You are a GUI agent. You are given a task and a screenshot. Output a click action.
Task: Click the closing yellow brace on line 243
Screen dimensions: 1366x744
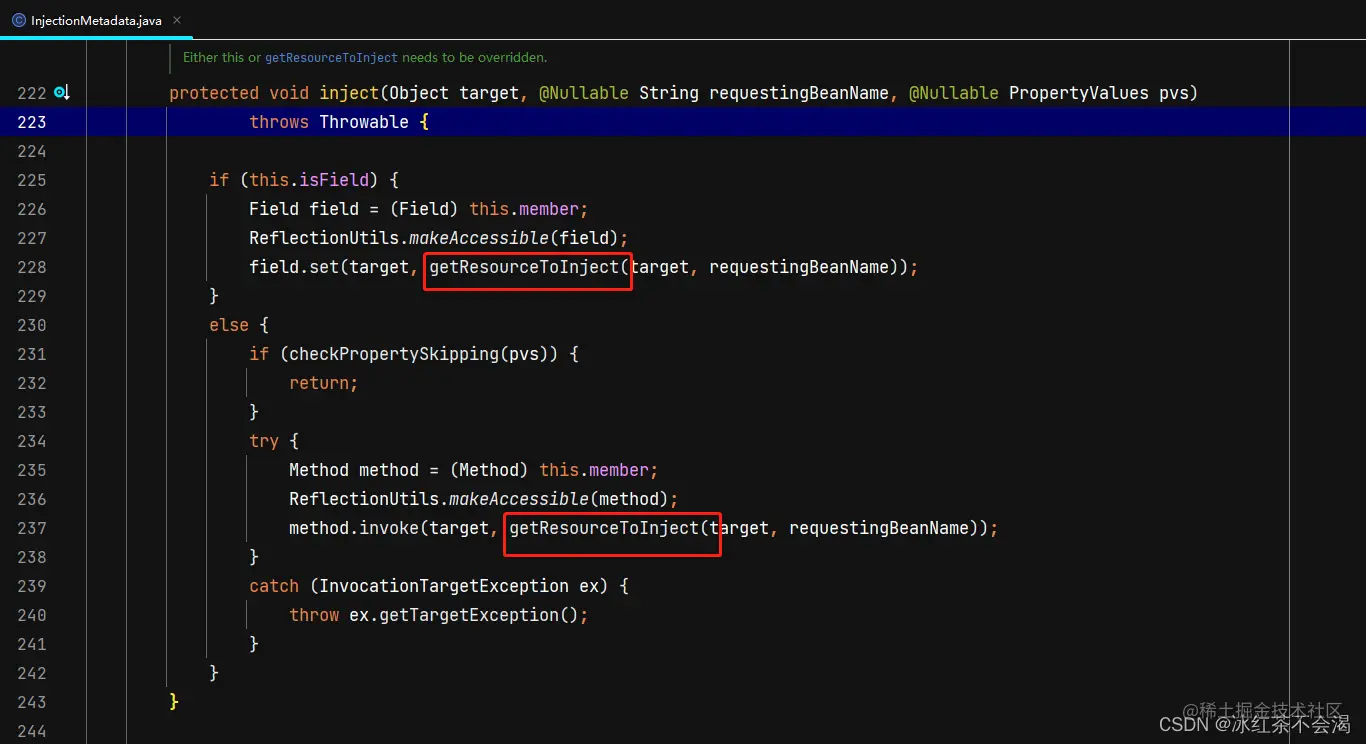(174, 702)
